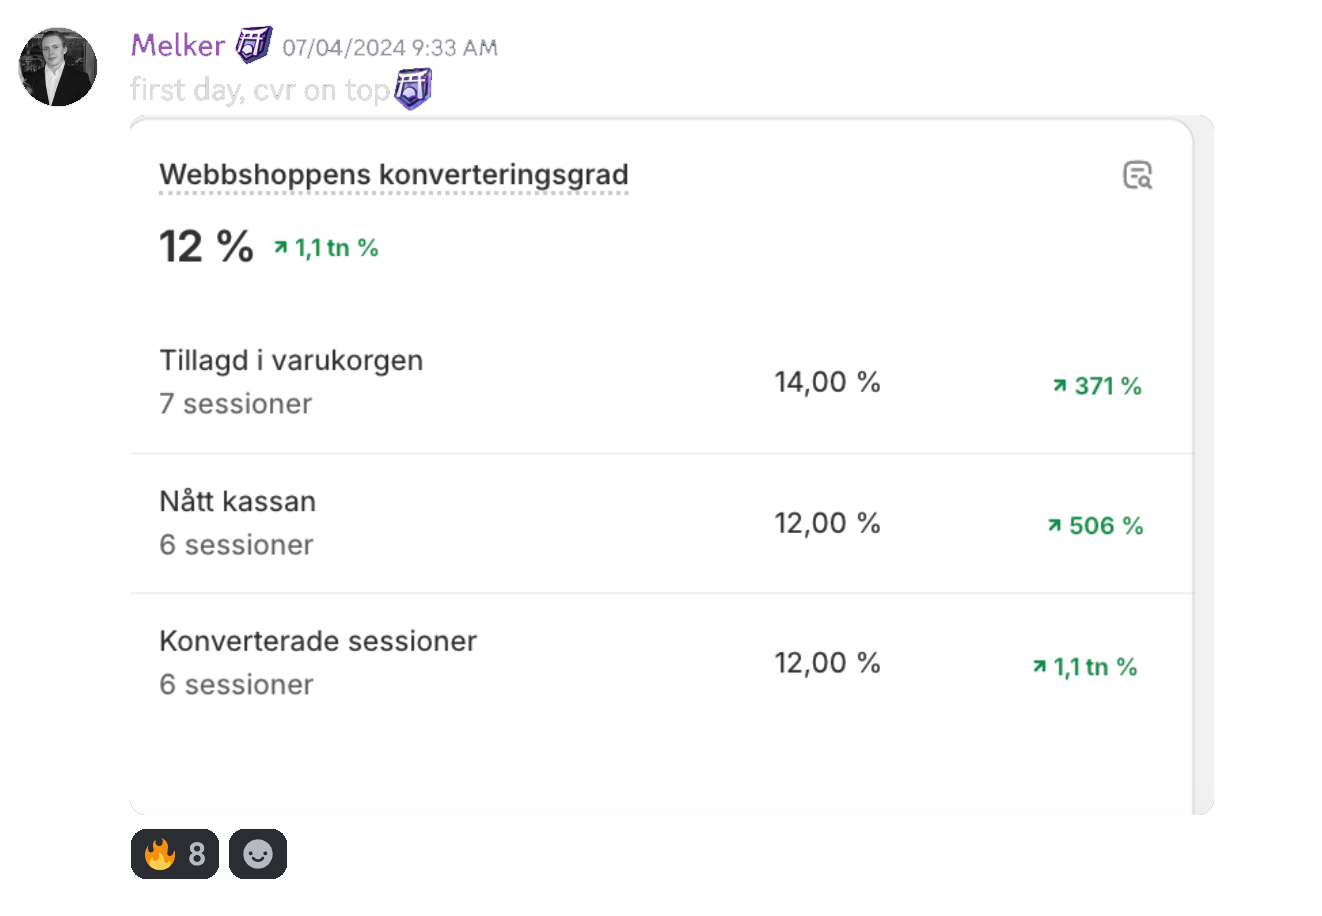This screenshot has height=916, width=1322.
Task: Click the green 506 % trend arrow indicator
Action: pyautogui.click(x=1095, y=526)
